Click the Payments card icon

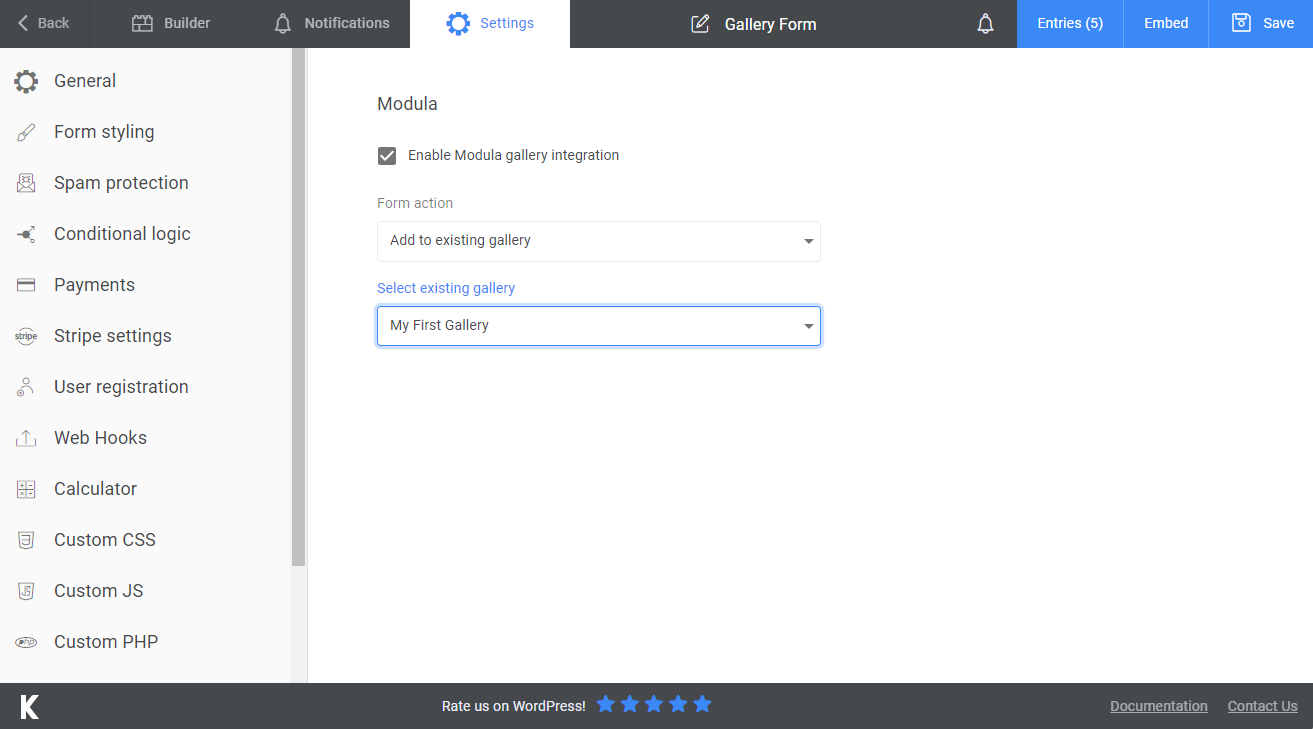26,285
